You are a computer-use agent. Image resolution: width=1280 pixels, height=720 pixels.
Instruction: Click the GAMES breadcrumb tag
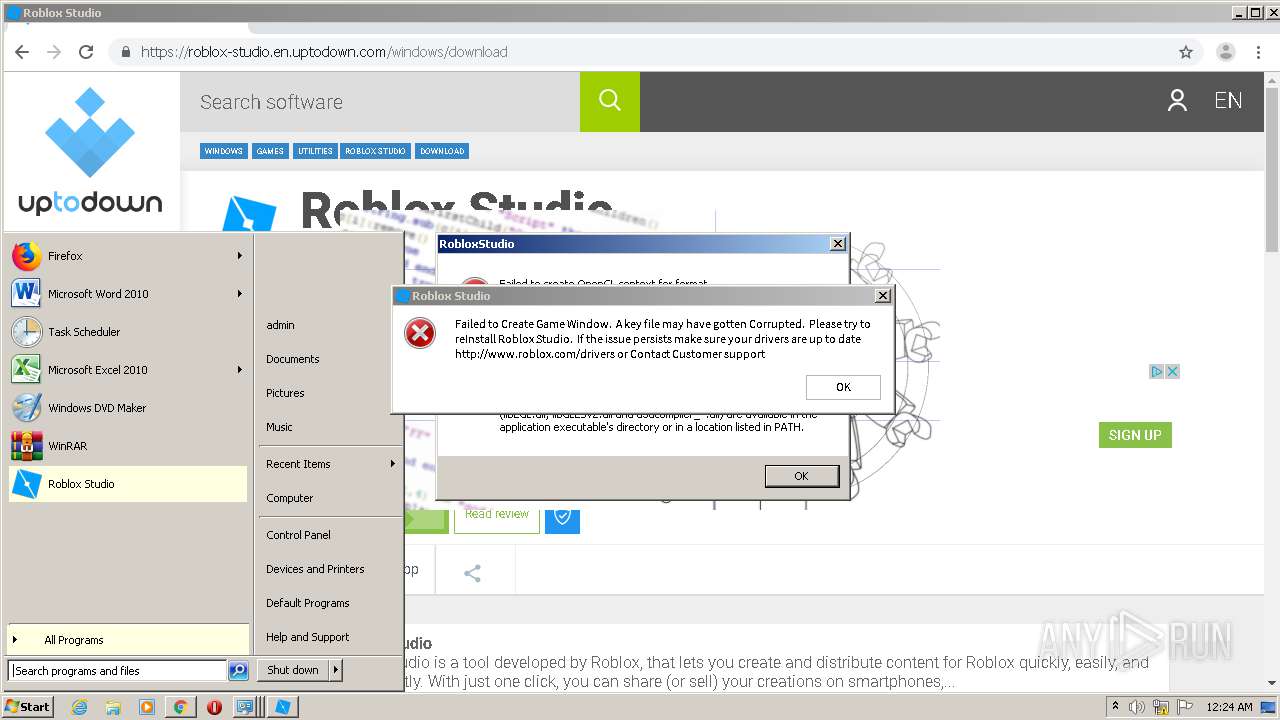270,151
